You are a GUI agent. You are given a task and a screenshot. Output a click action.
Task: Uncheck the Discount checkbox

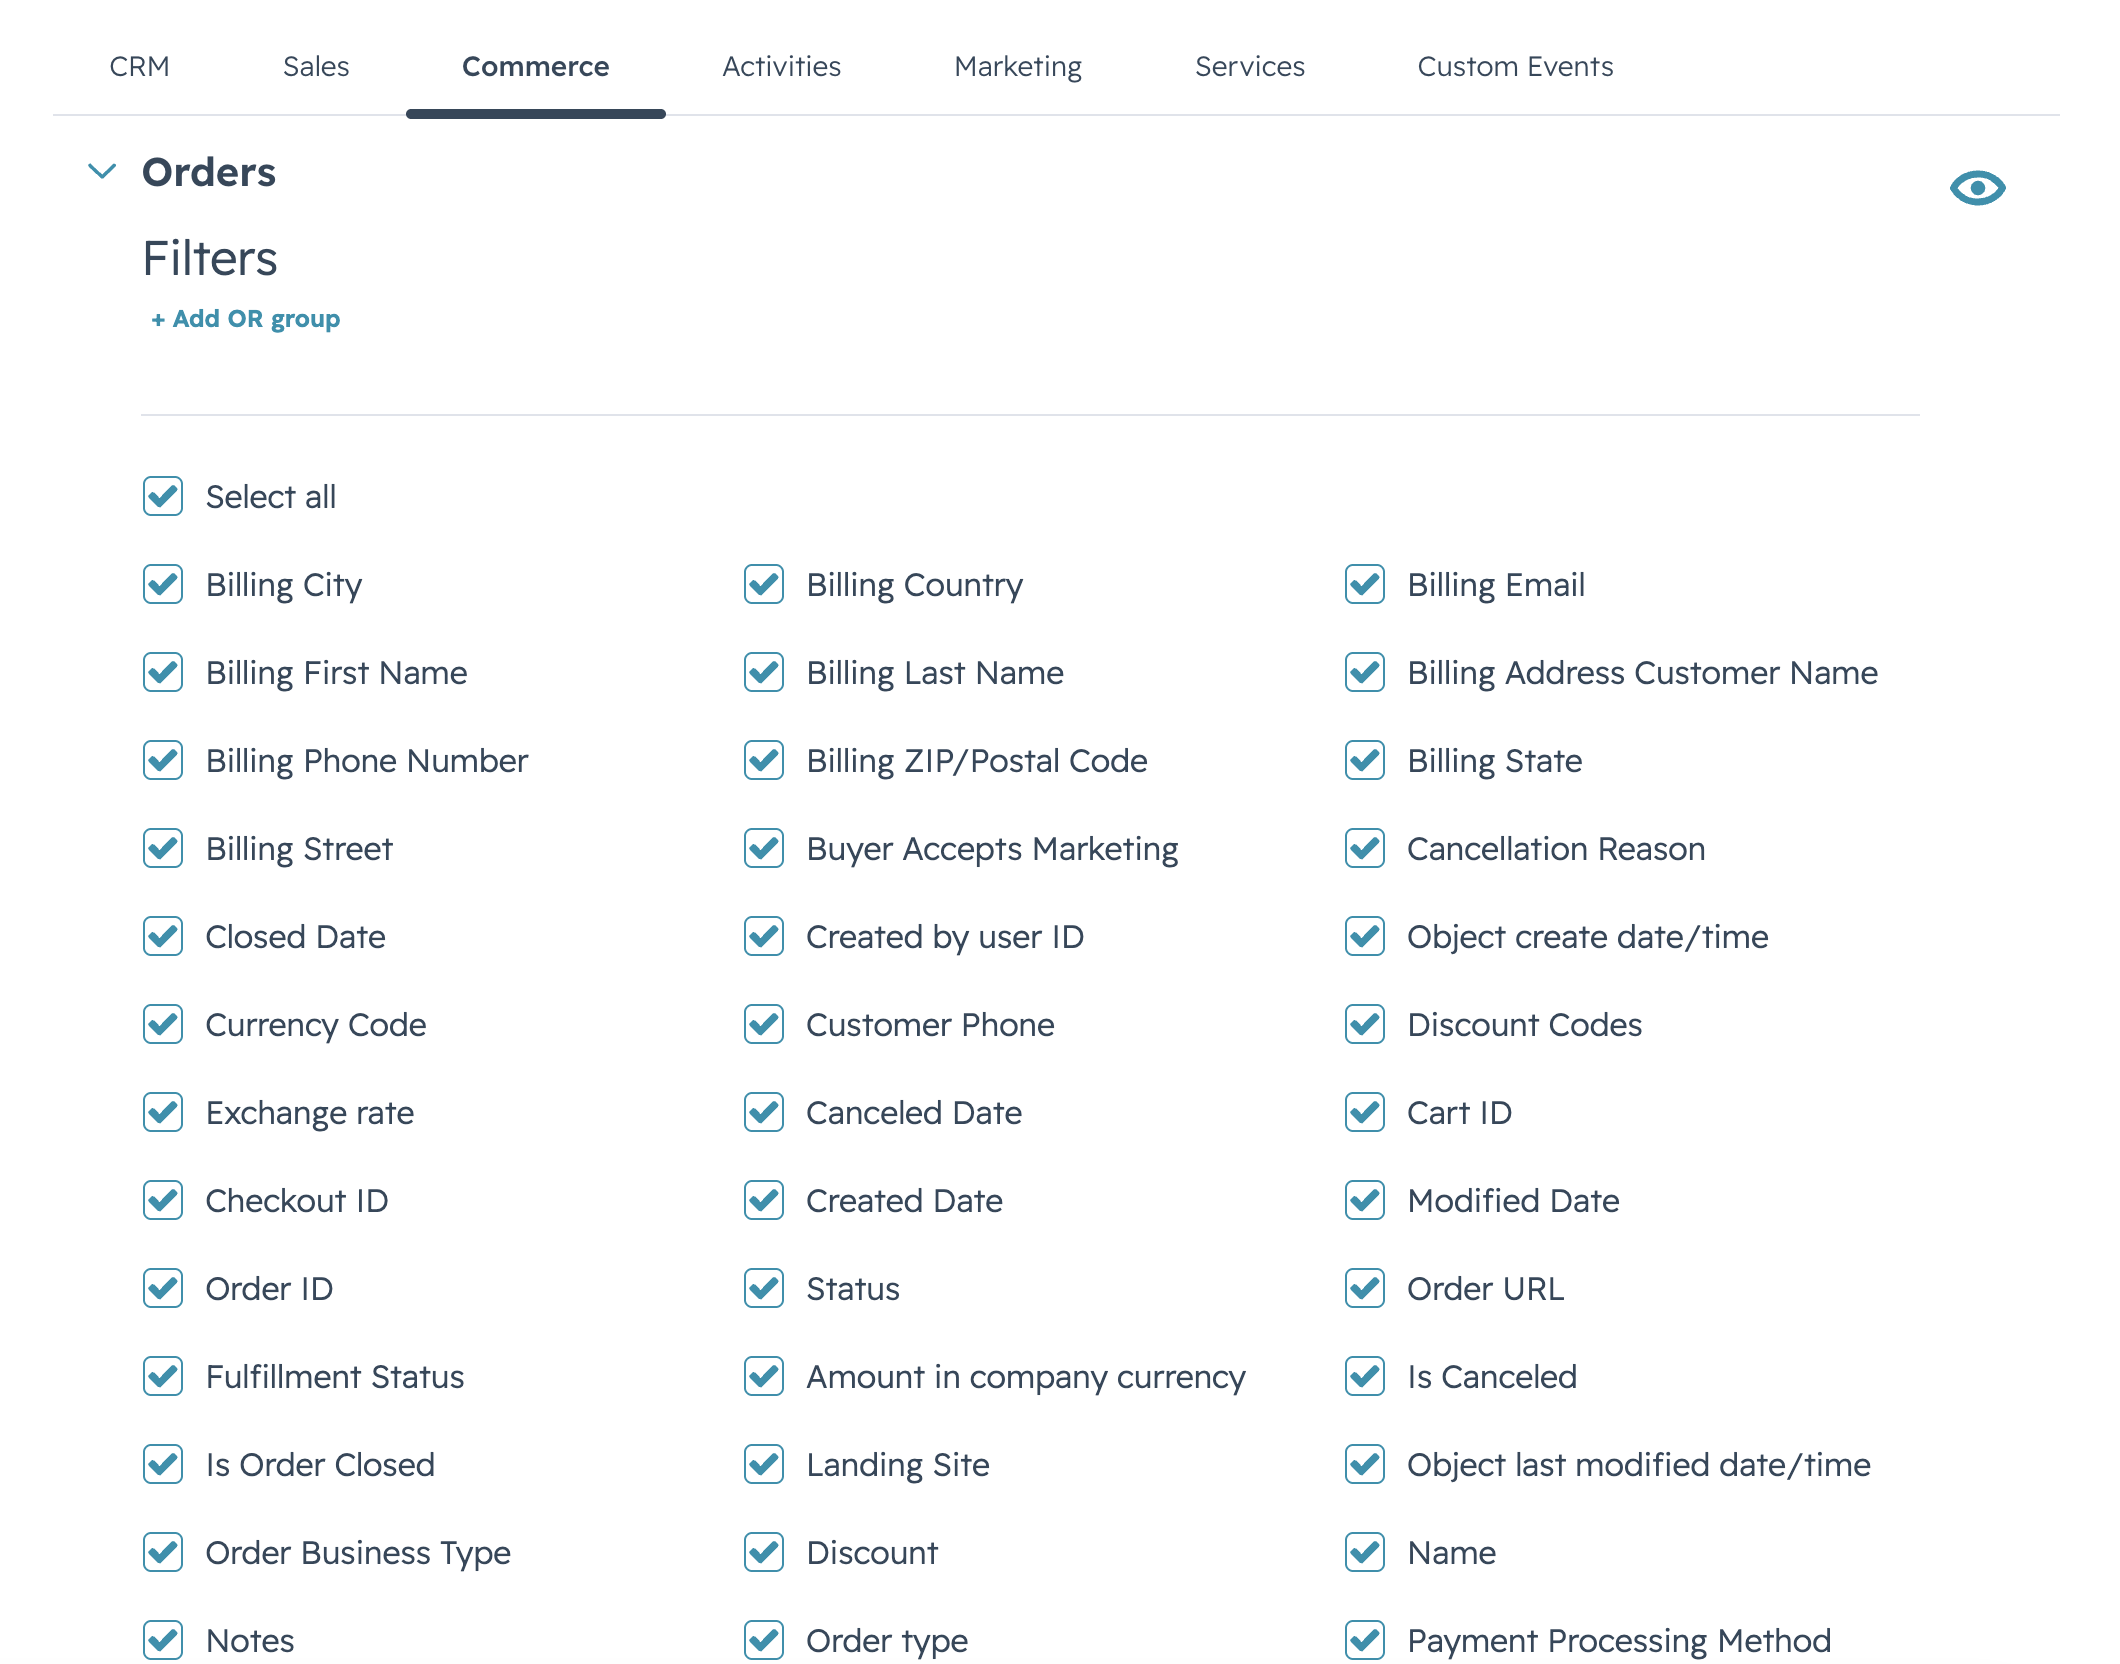point(764,1552)
